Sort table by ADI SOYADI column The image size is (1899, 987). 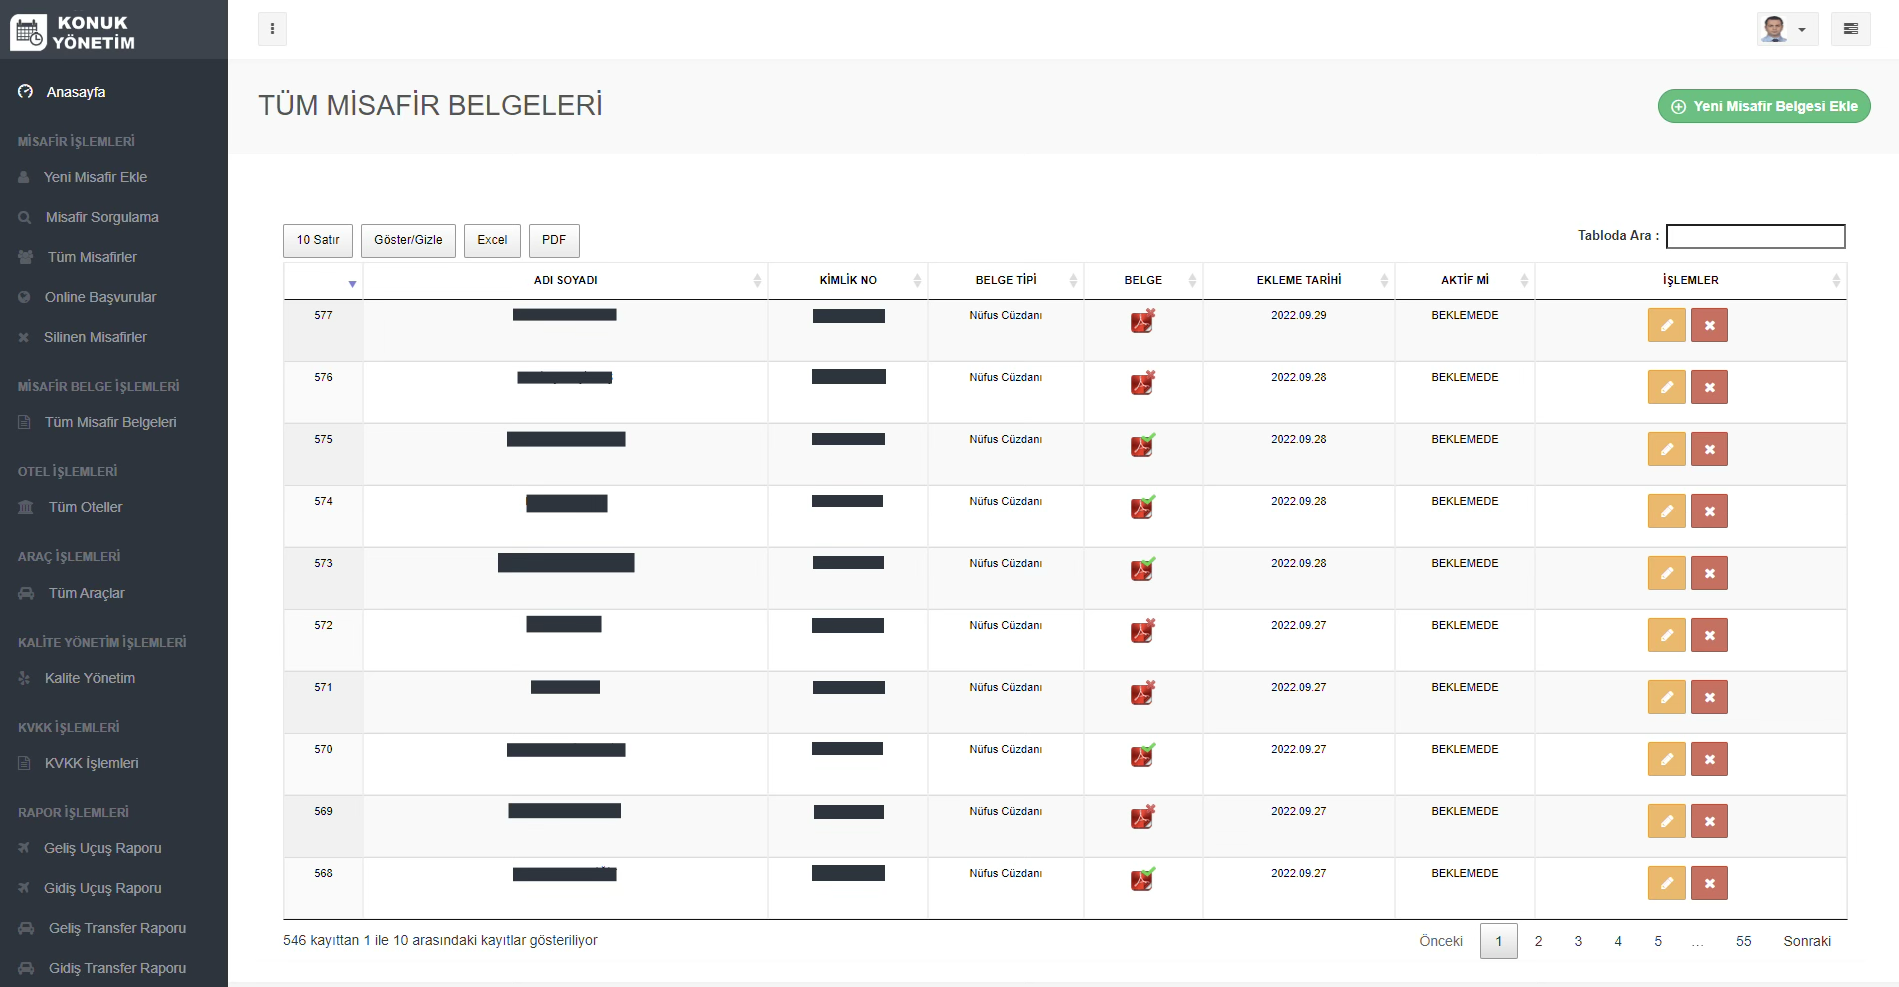point(565,280)
